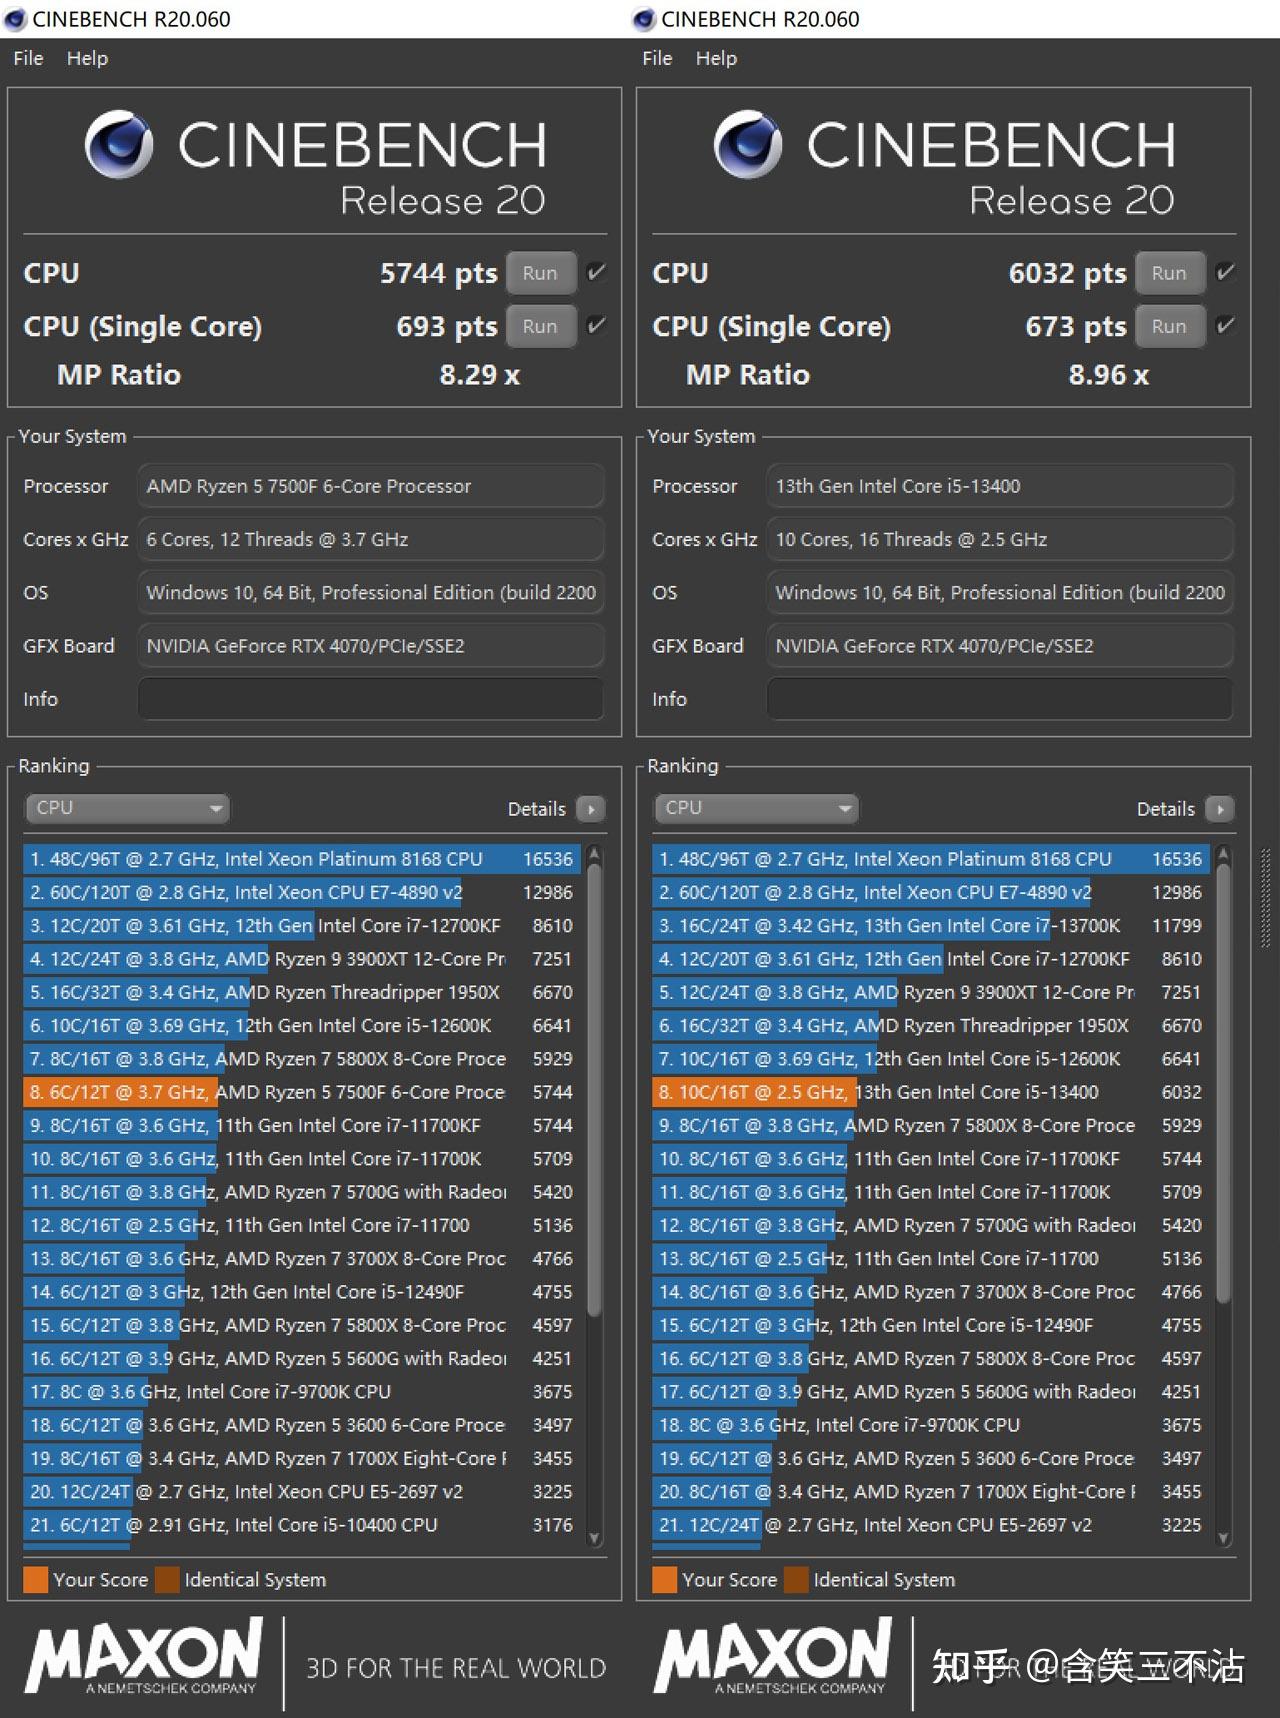Click left ranking scroll down arrow

tap(595, 1539)
